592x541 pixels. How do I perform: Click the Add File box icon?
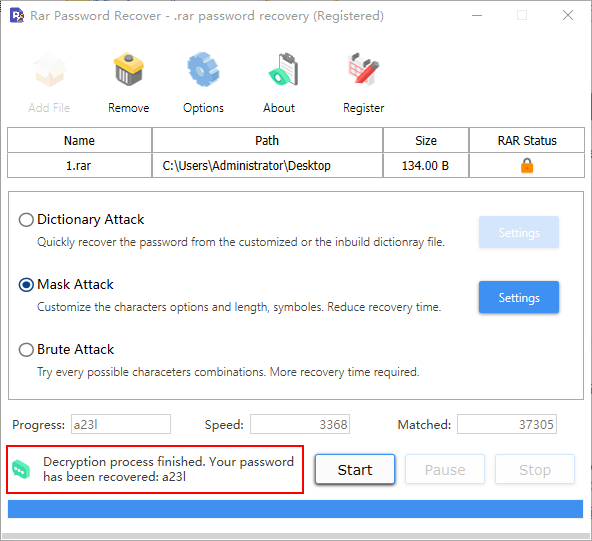49,70
